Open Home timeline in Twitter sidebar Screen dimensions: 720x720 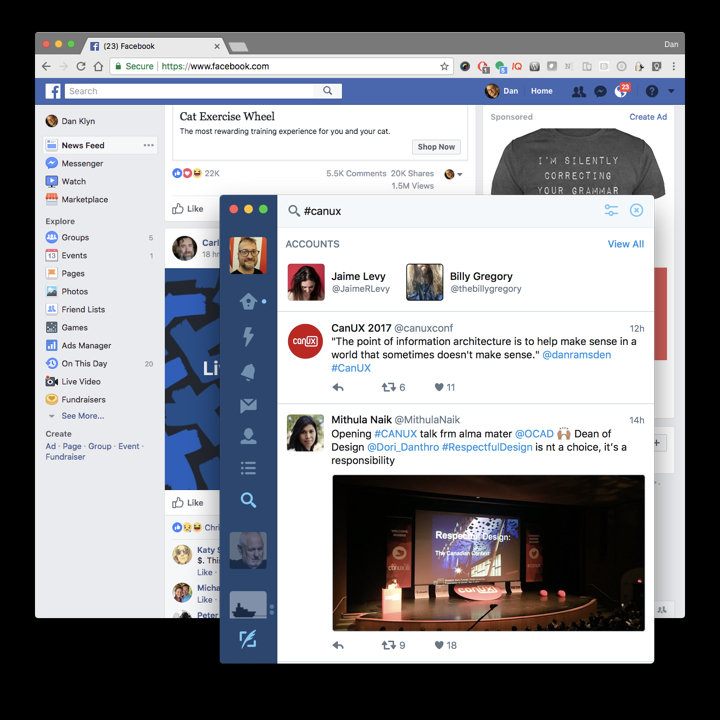[x=248, y=301]
